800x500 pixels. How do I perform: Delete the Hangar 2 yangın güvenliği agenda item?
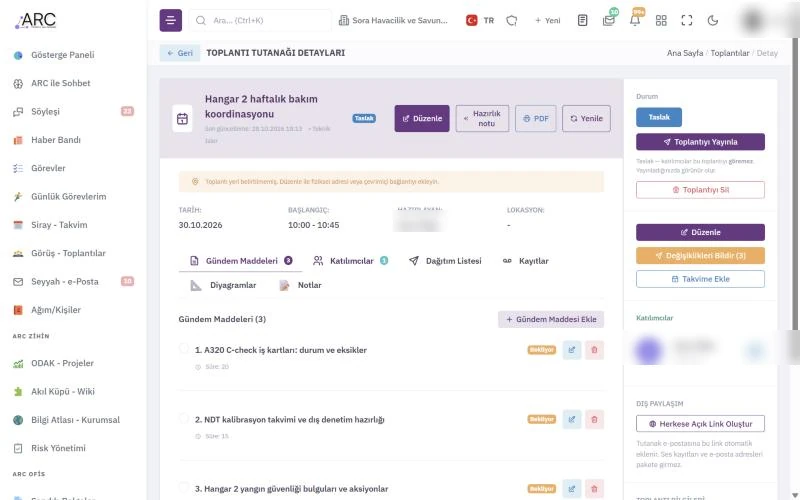(x=594, y=489)
